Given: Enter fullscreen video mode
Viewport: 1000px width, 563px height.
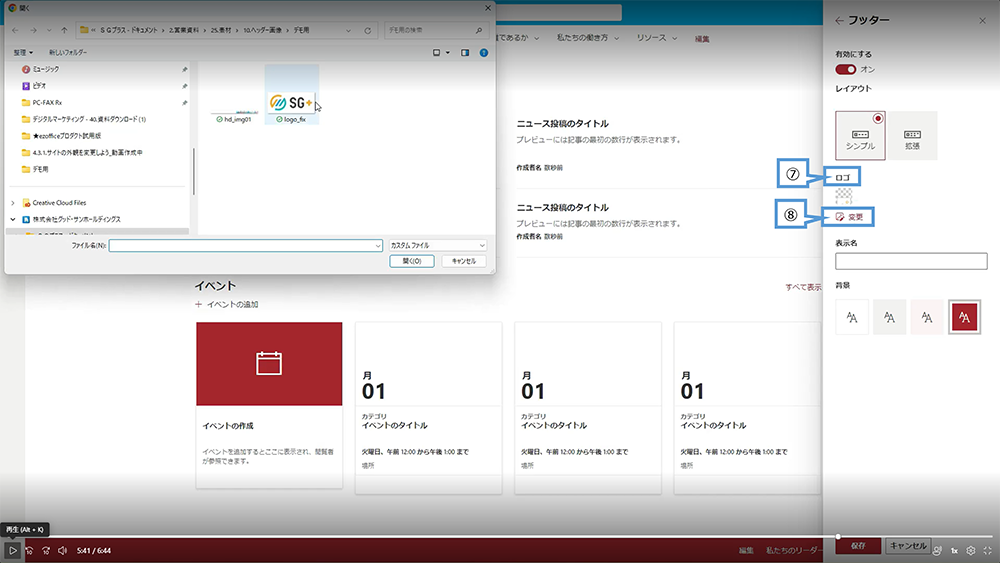Looking at the screenshot, I should point(987,550).
